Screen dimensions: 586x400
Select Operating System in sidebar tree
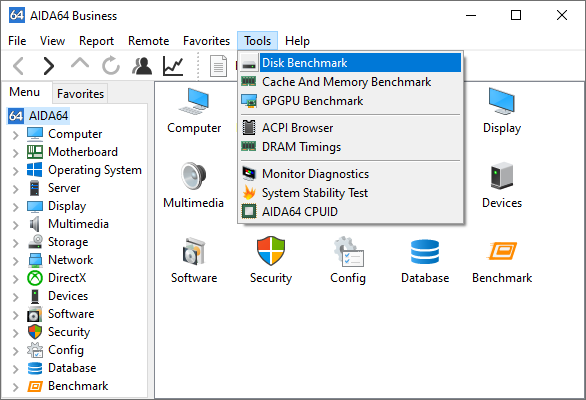coord(84,170)
